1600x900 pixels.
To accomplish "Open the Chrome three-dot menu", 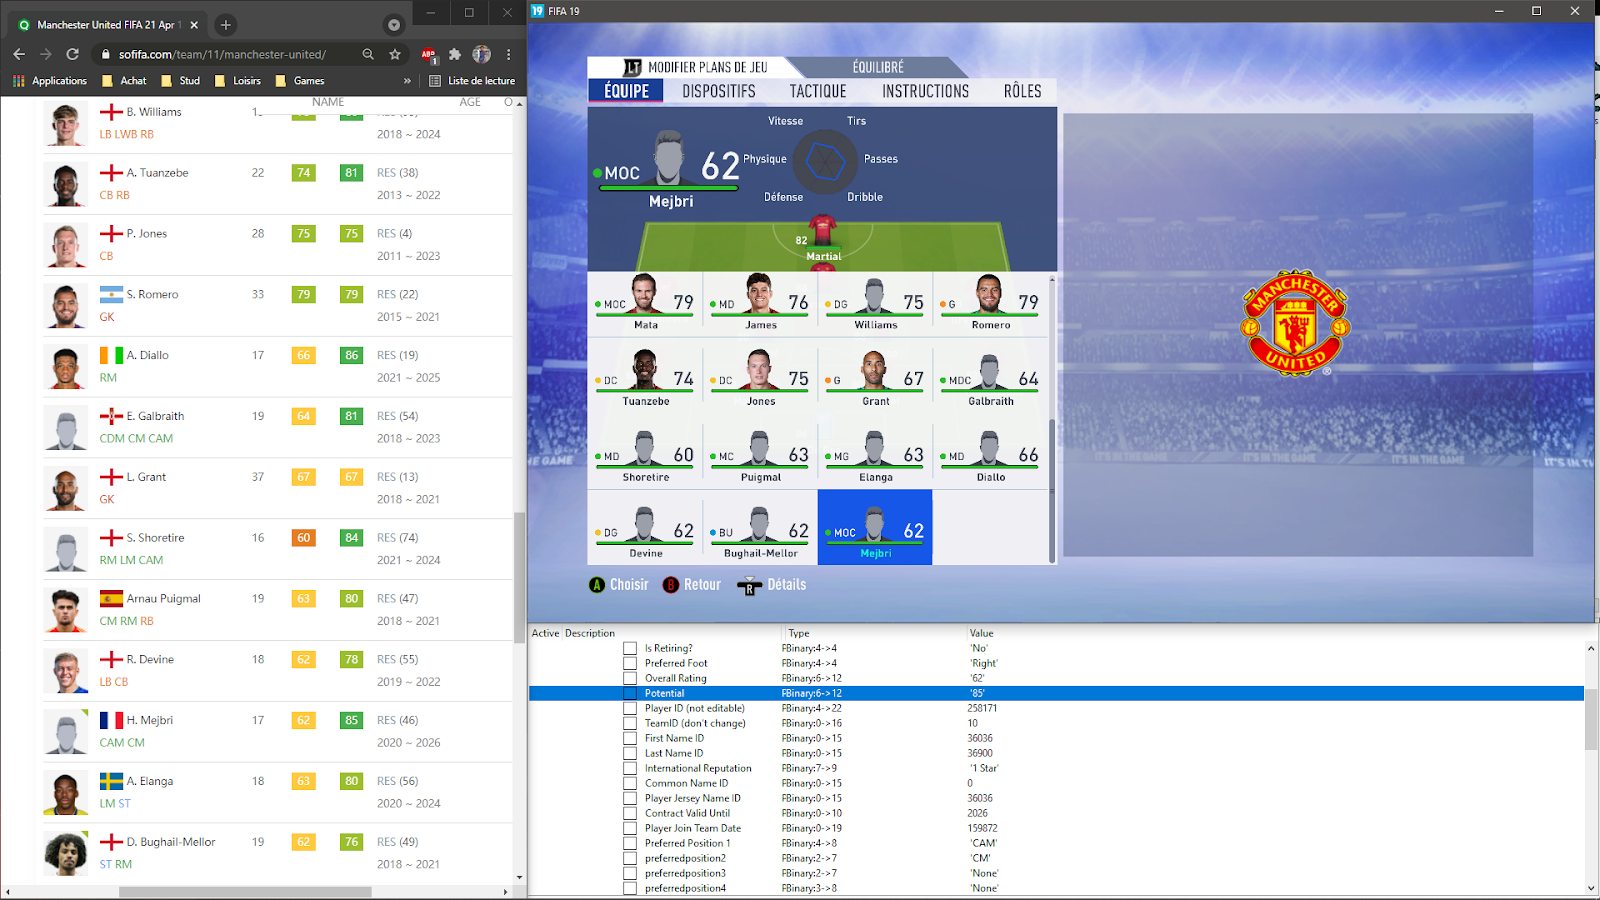I will coord(509,54).
